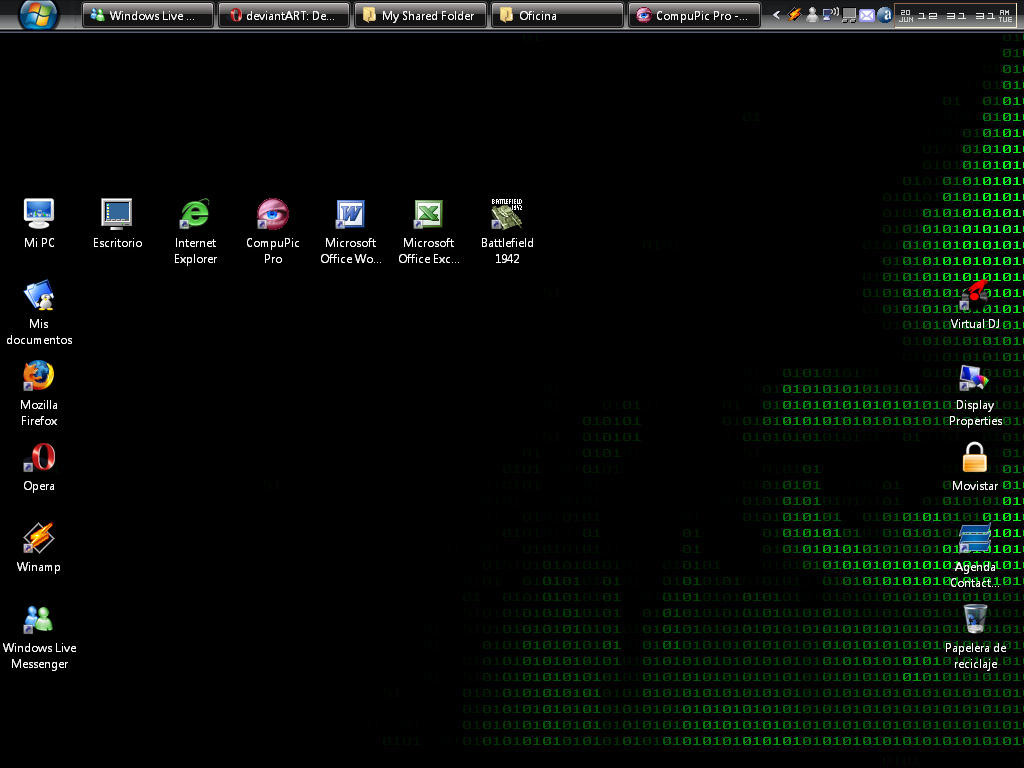This screenshot has width=1024, height=768.
Task: Open the Windows Start orb
Action: [x=37, y=14]
